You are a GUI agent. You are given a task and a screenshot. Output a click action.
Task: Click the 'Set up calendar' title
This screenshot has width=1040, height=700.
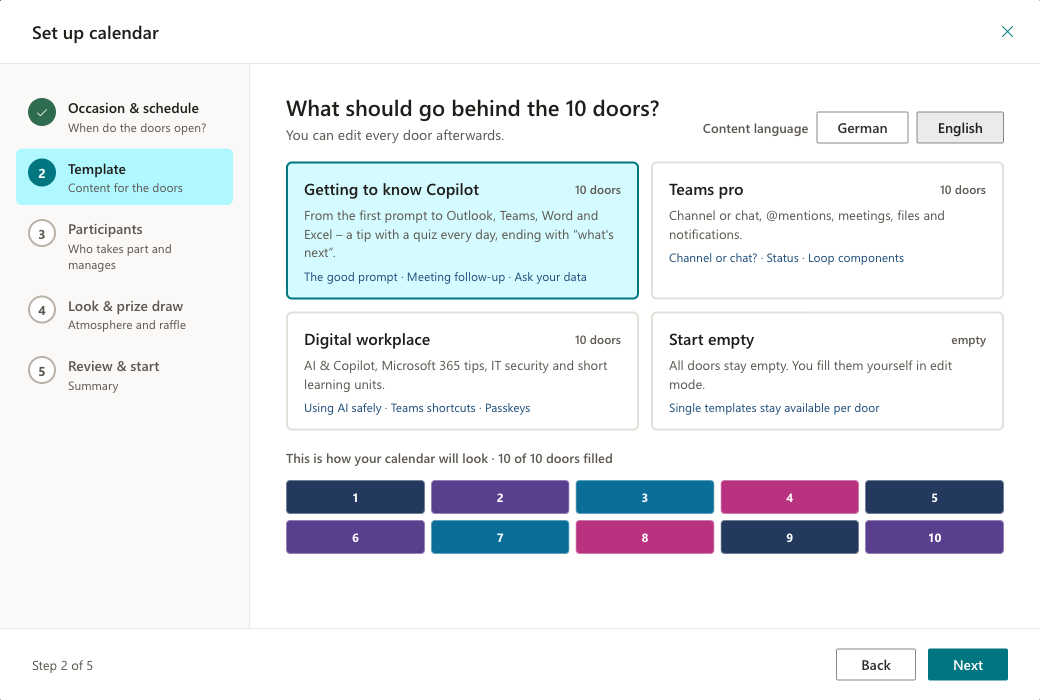(96, 33)
